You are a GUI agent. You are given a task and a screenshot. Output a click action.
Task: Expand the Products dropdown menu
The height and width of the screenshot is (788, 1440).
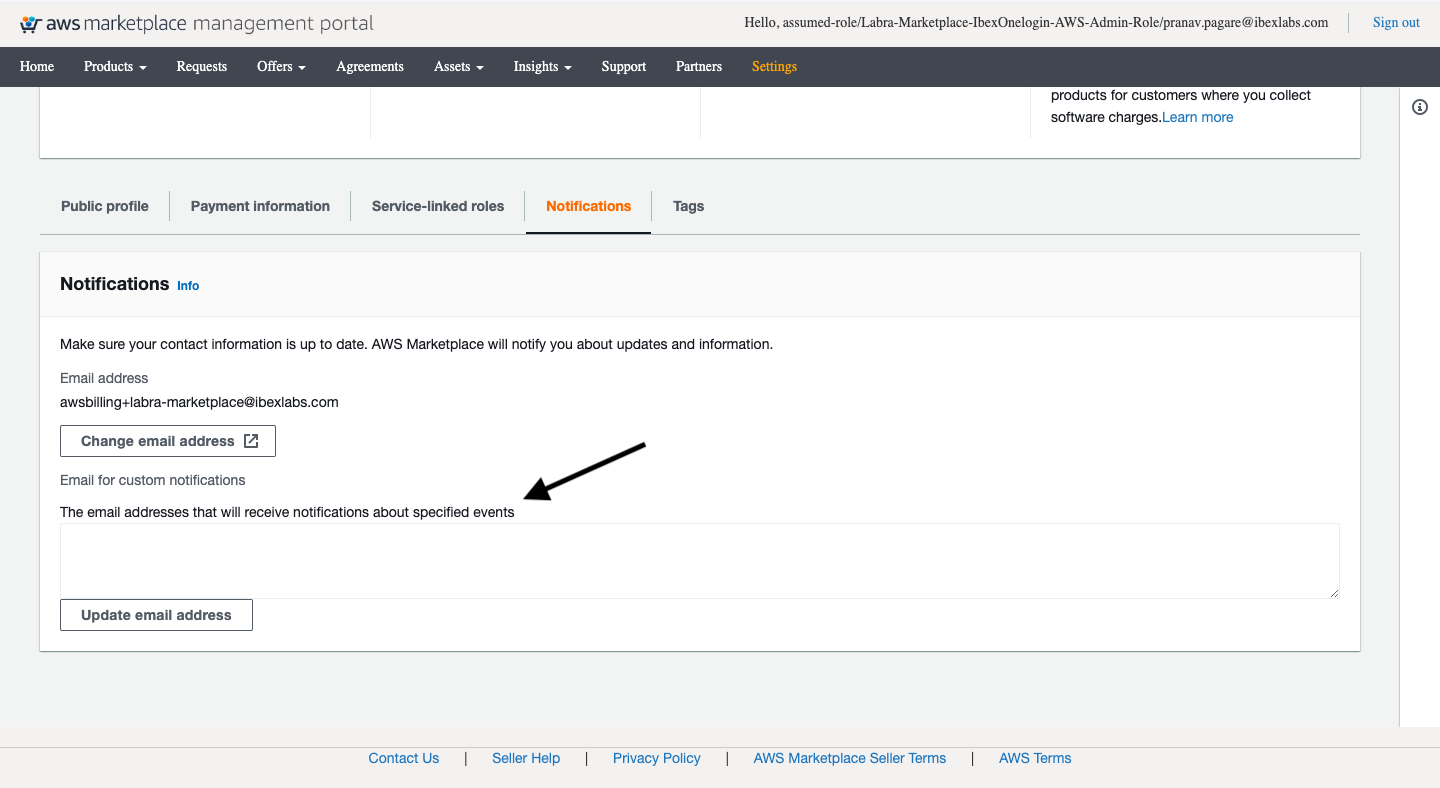coord(115,67)
